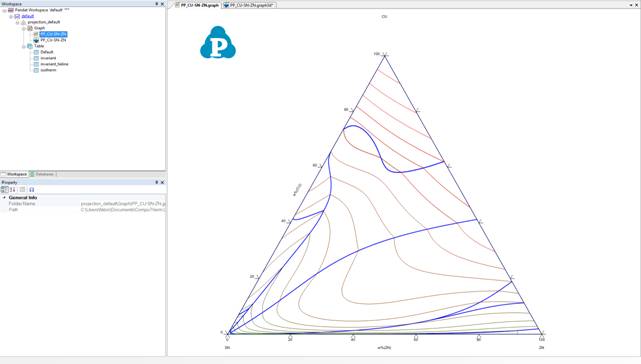Select the 'default' link in workspace tree

(x=27, y=16)
